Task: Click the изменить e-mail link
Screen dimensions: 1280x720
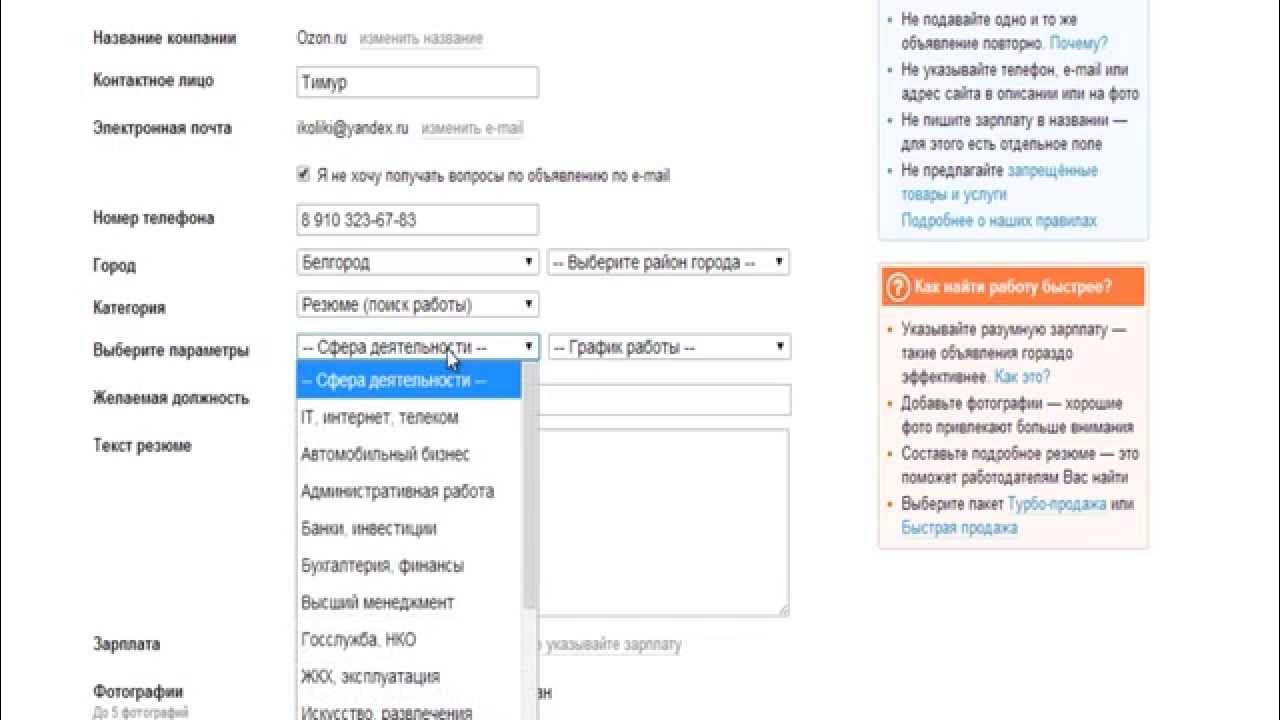Action: point(472,128)
